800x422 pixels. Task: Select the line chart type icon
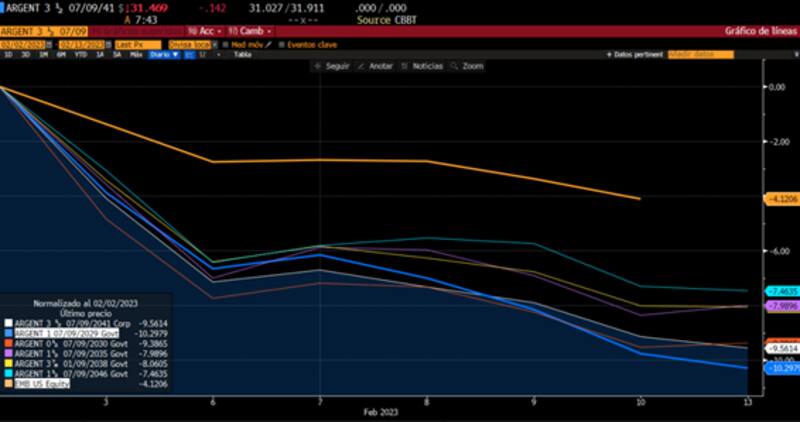pyautogui.click(x=188, y=54)
